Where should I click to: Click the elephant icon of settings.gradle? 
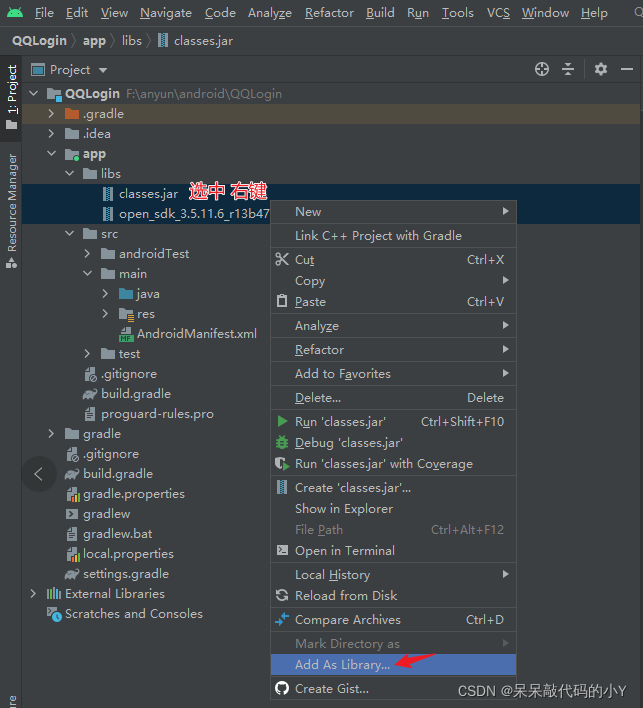click(72, 574)
